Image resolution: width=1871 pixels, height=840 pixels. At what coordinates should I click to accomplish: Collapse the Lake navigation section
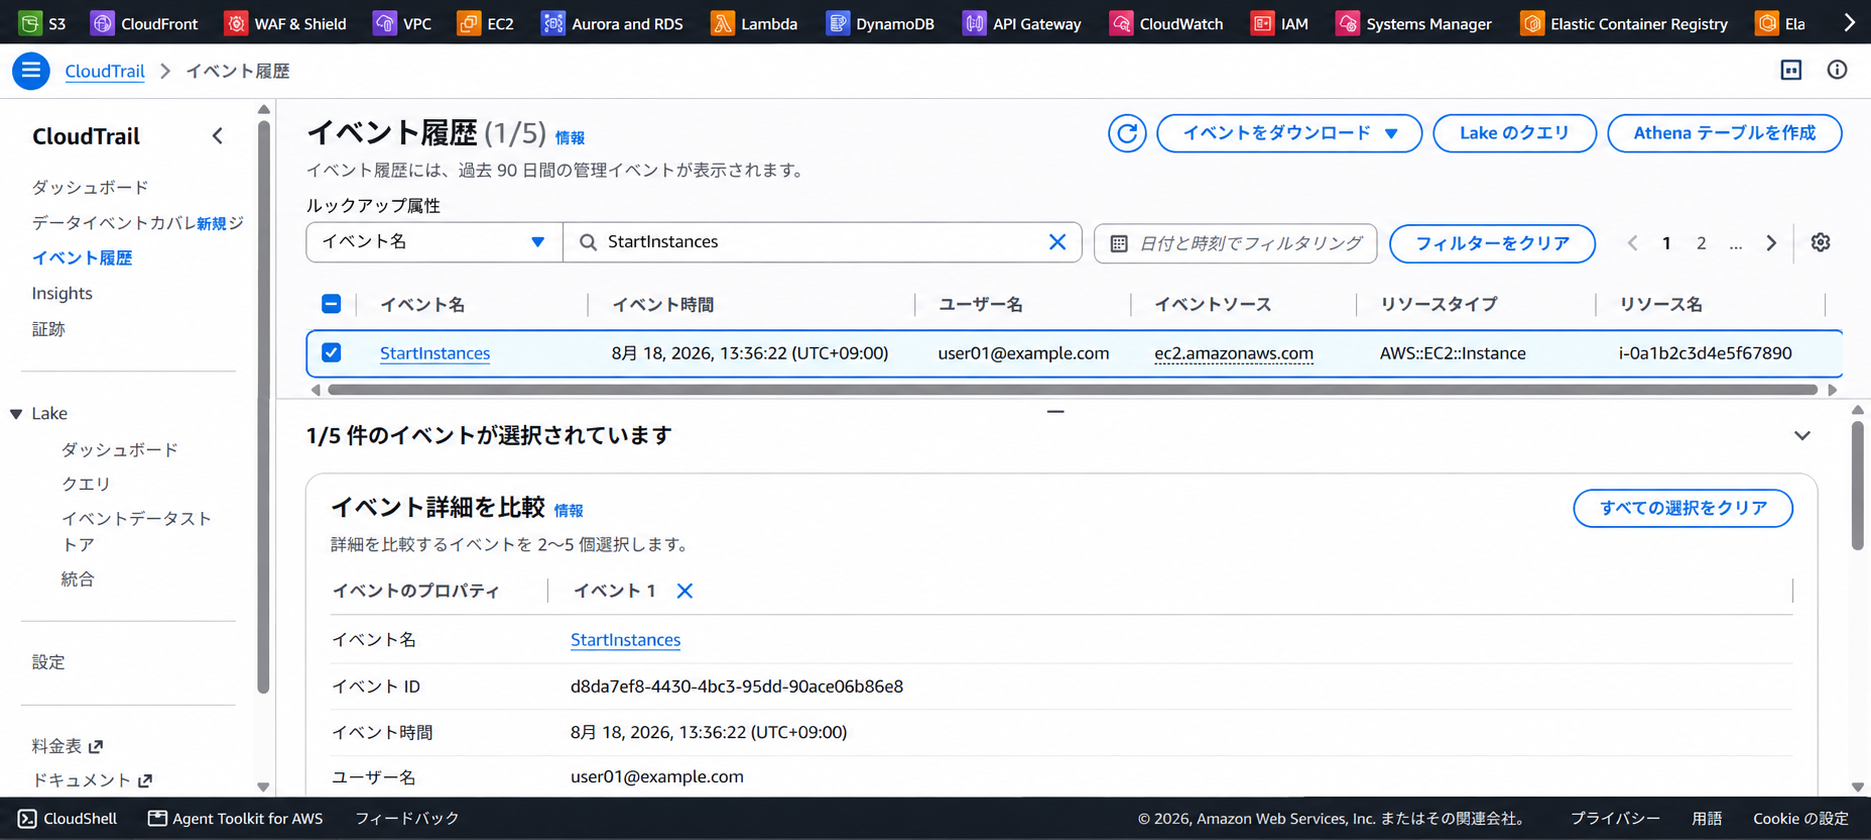coord(16,413)
